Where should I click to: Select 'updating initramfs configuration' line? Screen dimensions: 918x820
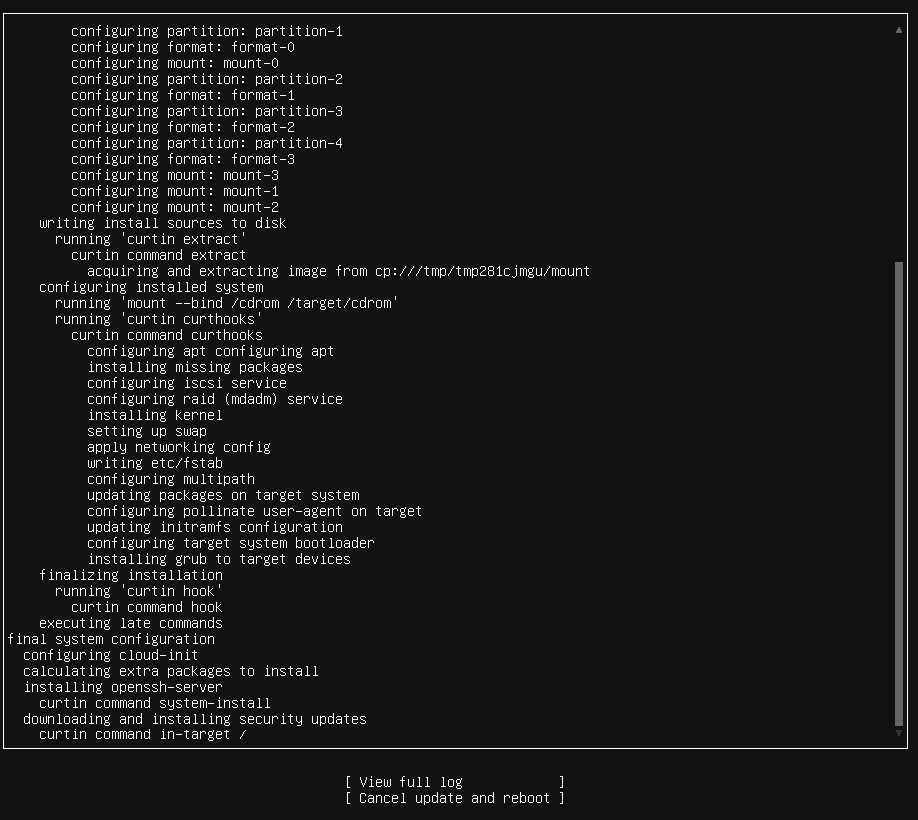(215, 527)
